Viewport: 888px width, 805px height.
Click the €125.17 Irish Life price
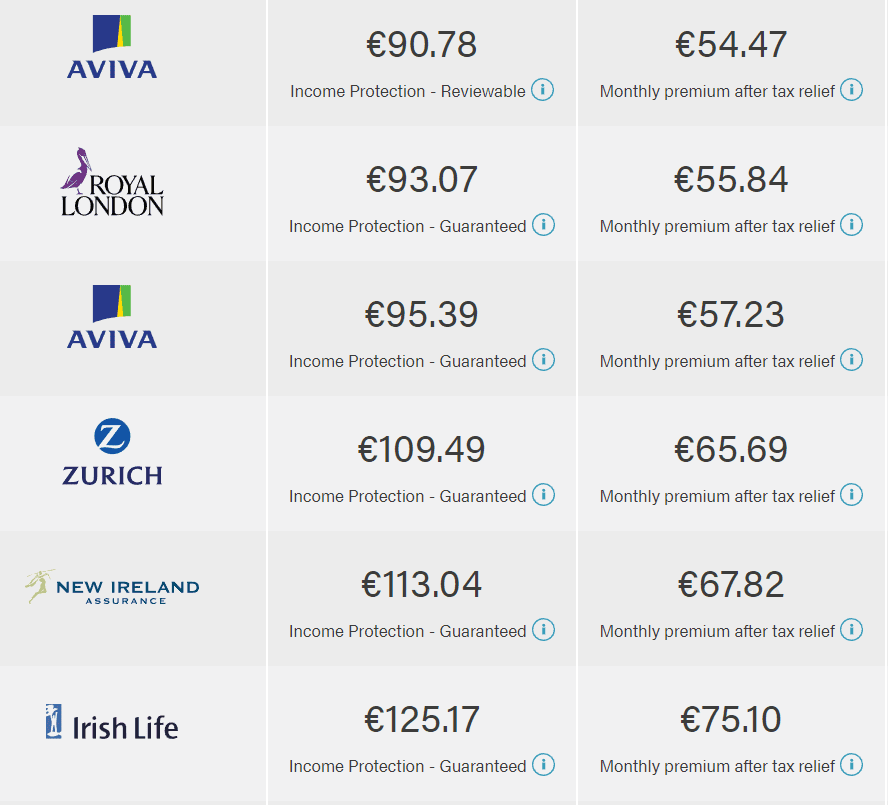click(x=421, y=720)
